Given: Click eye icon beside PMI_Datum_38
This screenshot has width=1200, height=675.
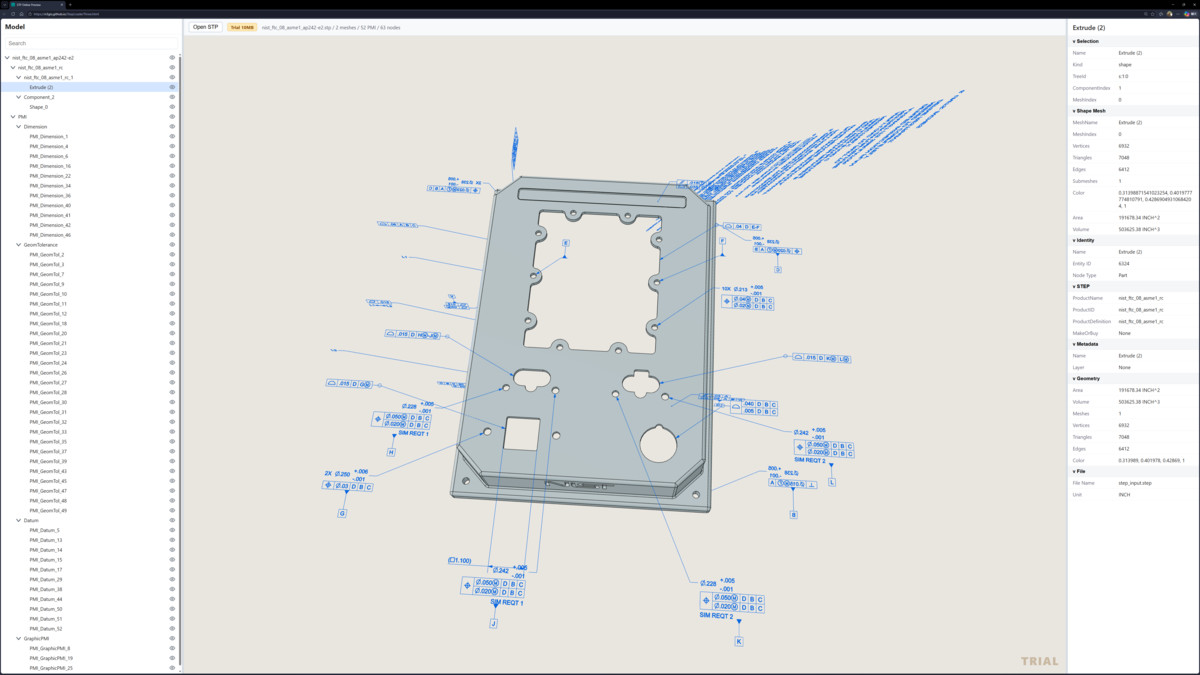Looking at the screenshot, I should click(172, 589).
